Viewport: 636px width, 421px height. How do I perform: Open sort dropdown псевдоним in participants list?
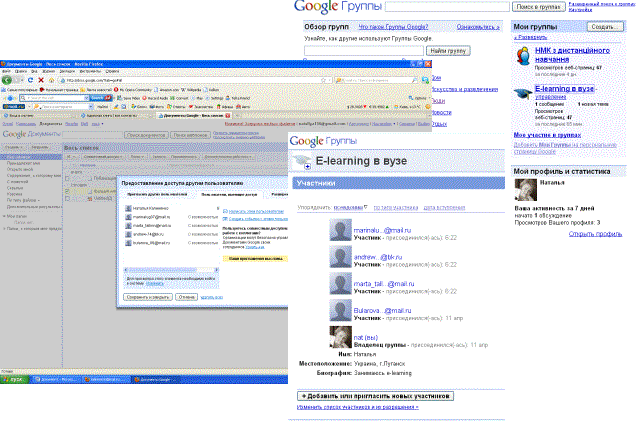point(350,207)
